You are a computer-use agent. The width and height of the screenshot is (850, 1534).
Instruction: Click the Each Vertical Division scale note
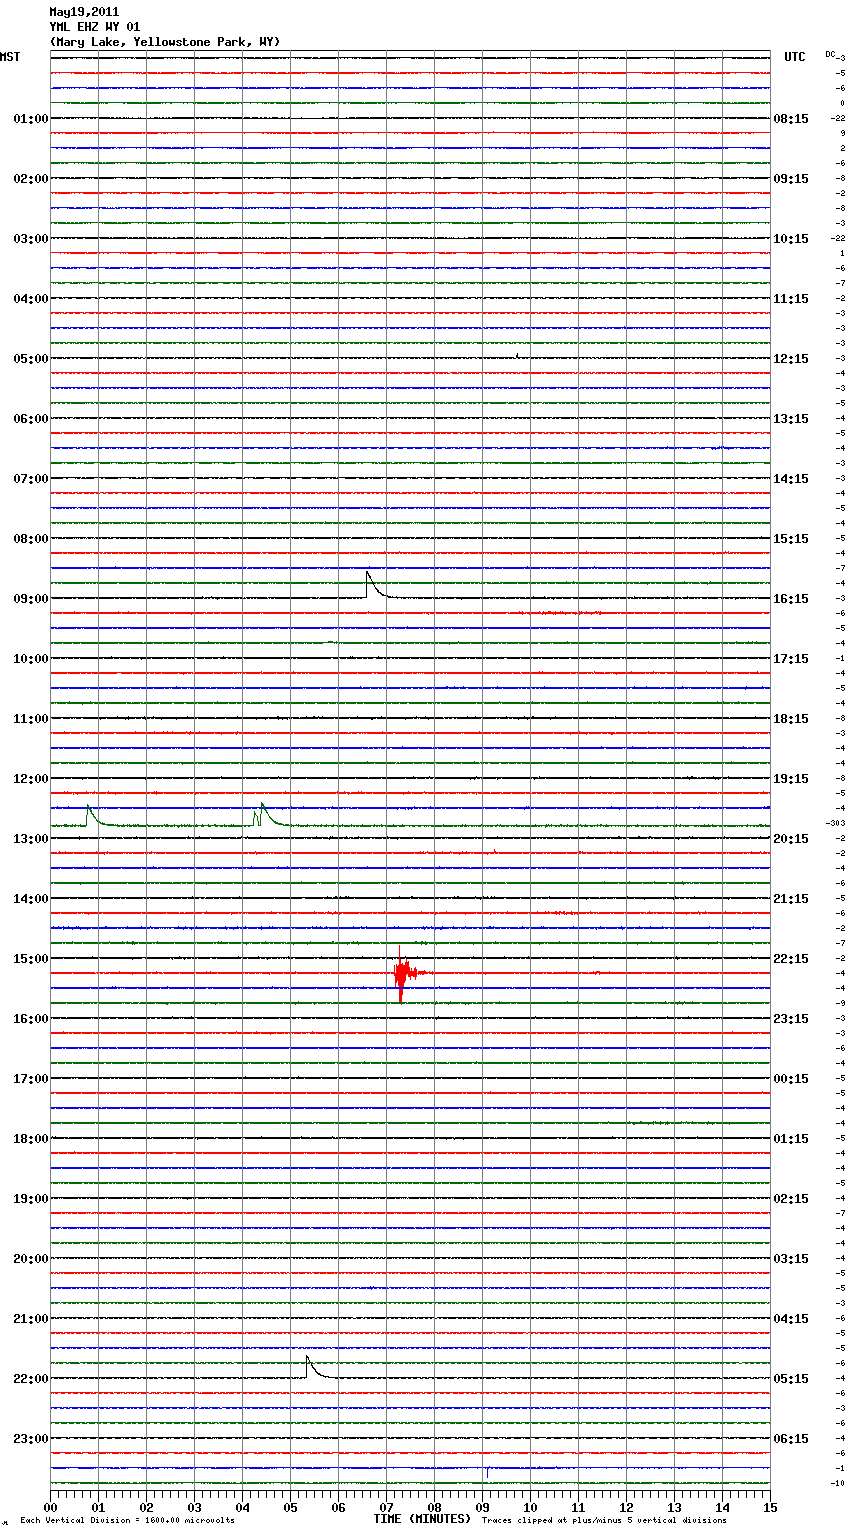127,1521
